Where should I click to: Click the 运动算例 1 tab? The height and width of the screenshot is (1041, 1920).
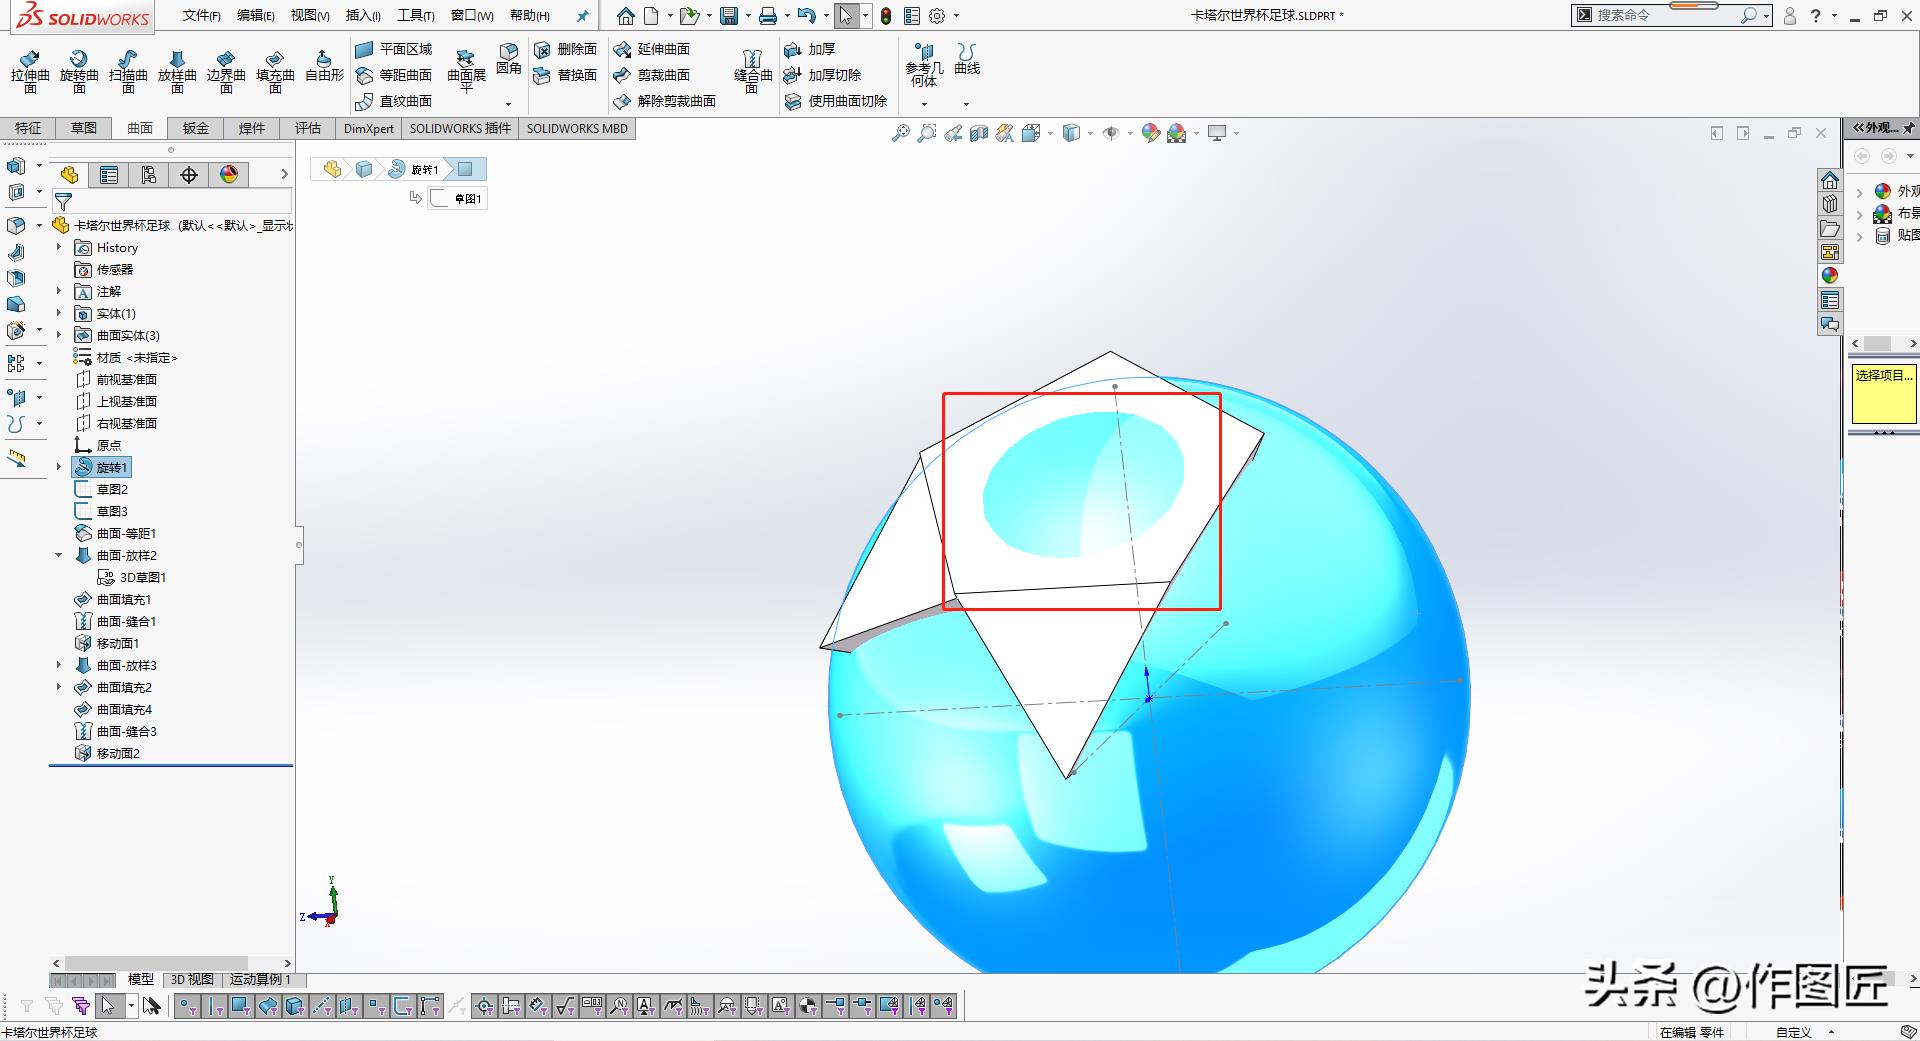pyautogui.click(x=260, y=979)
